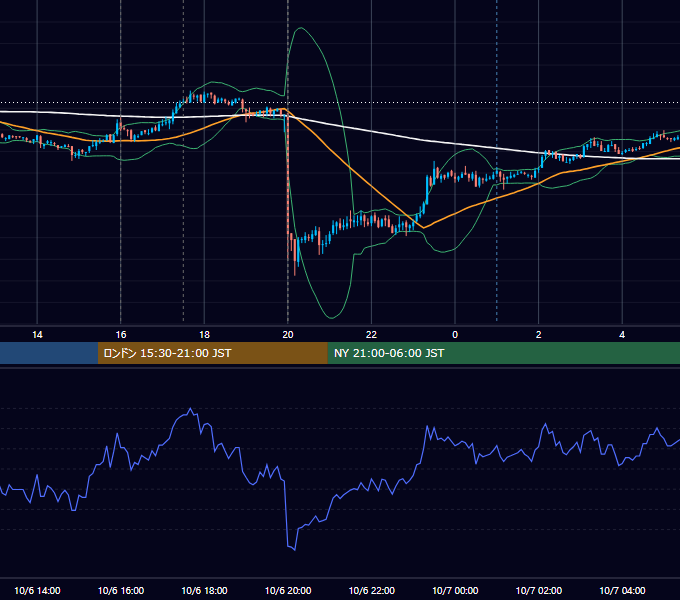680x600 pixels.
Task: Click the 10/6 20:00 date label
Action: point(288,590)
